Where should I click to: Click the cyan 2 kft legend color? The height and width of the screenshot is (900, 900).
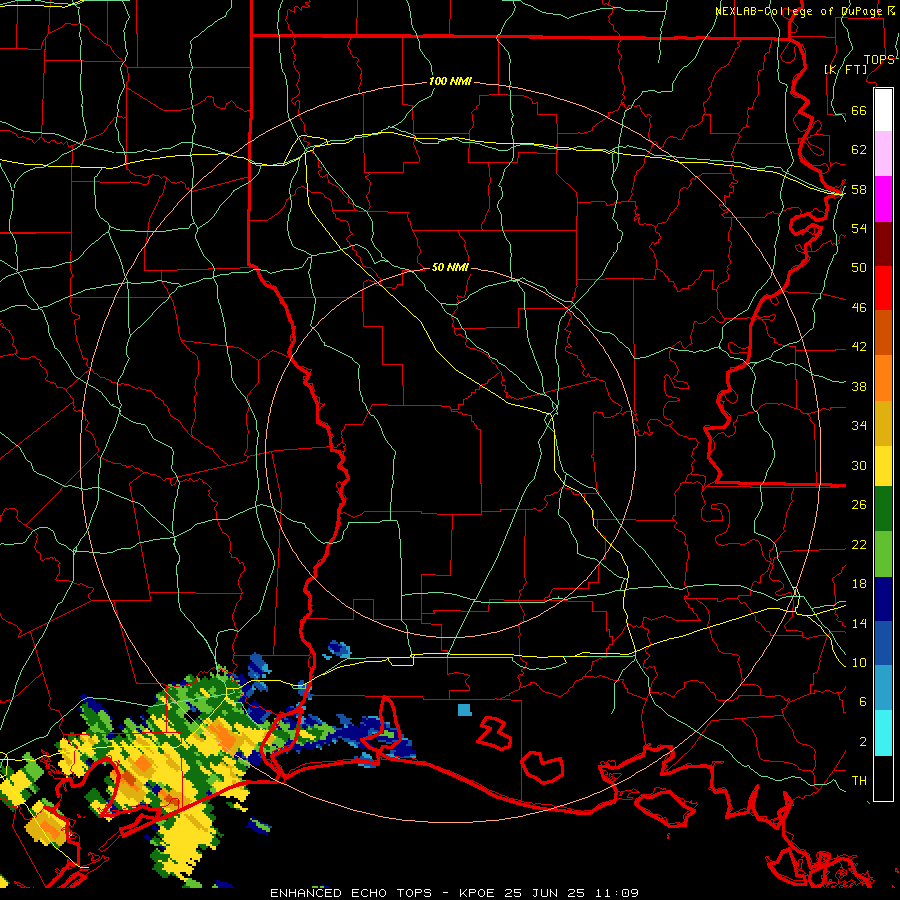[883, 733]
